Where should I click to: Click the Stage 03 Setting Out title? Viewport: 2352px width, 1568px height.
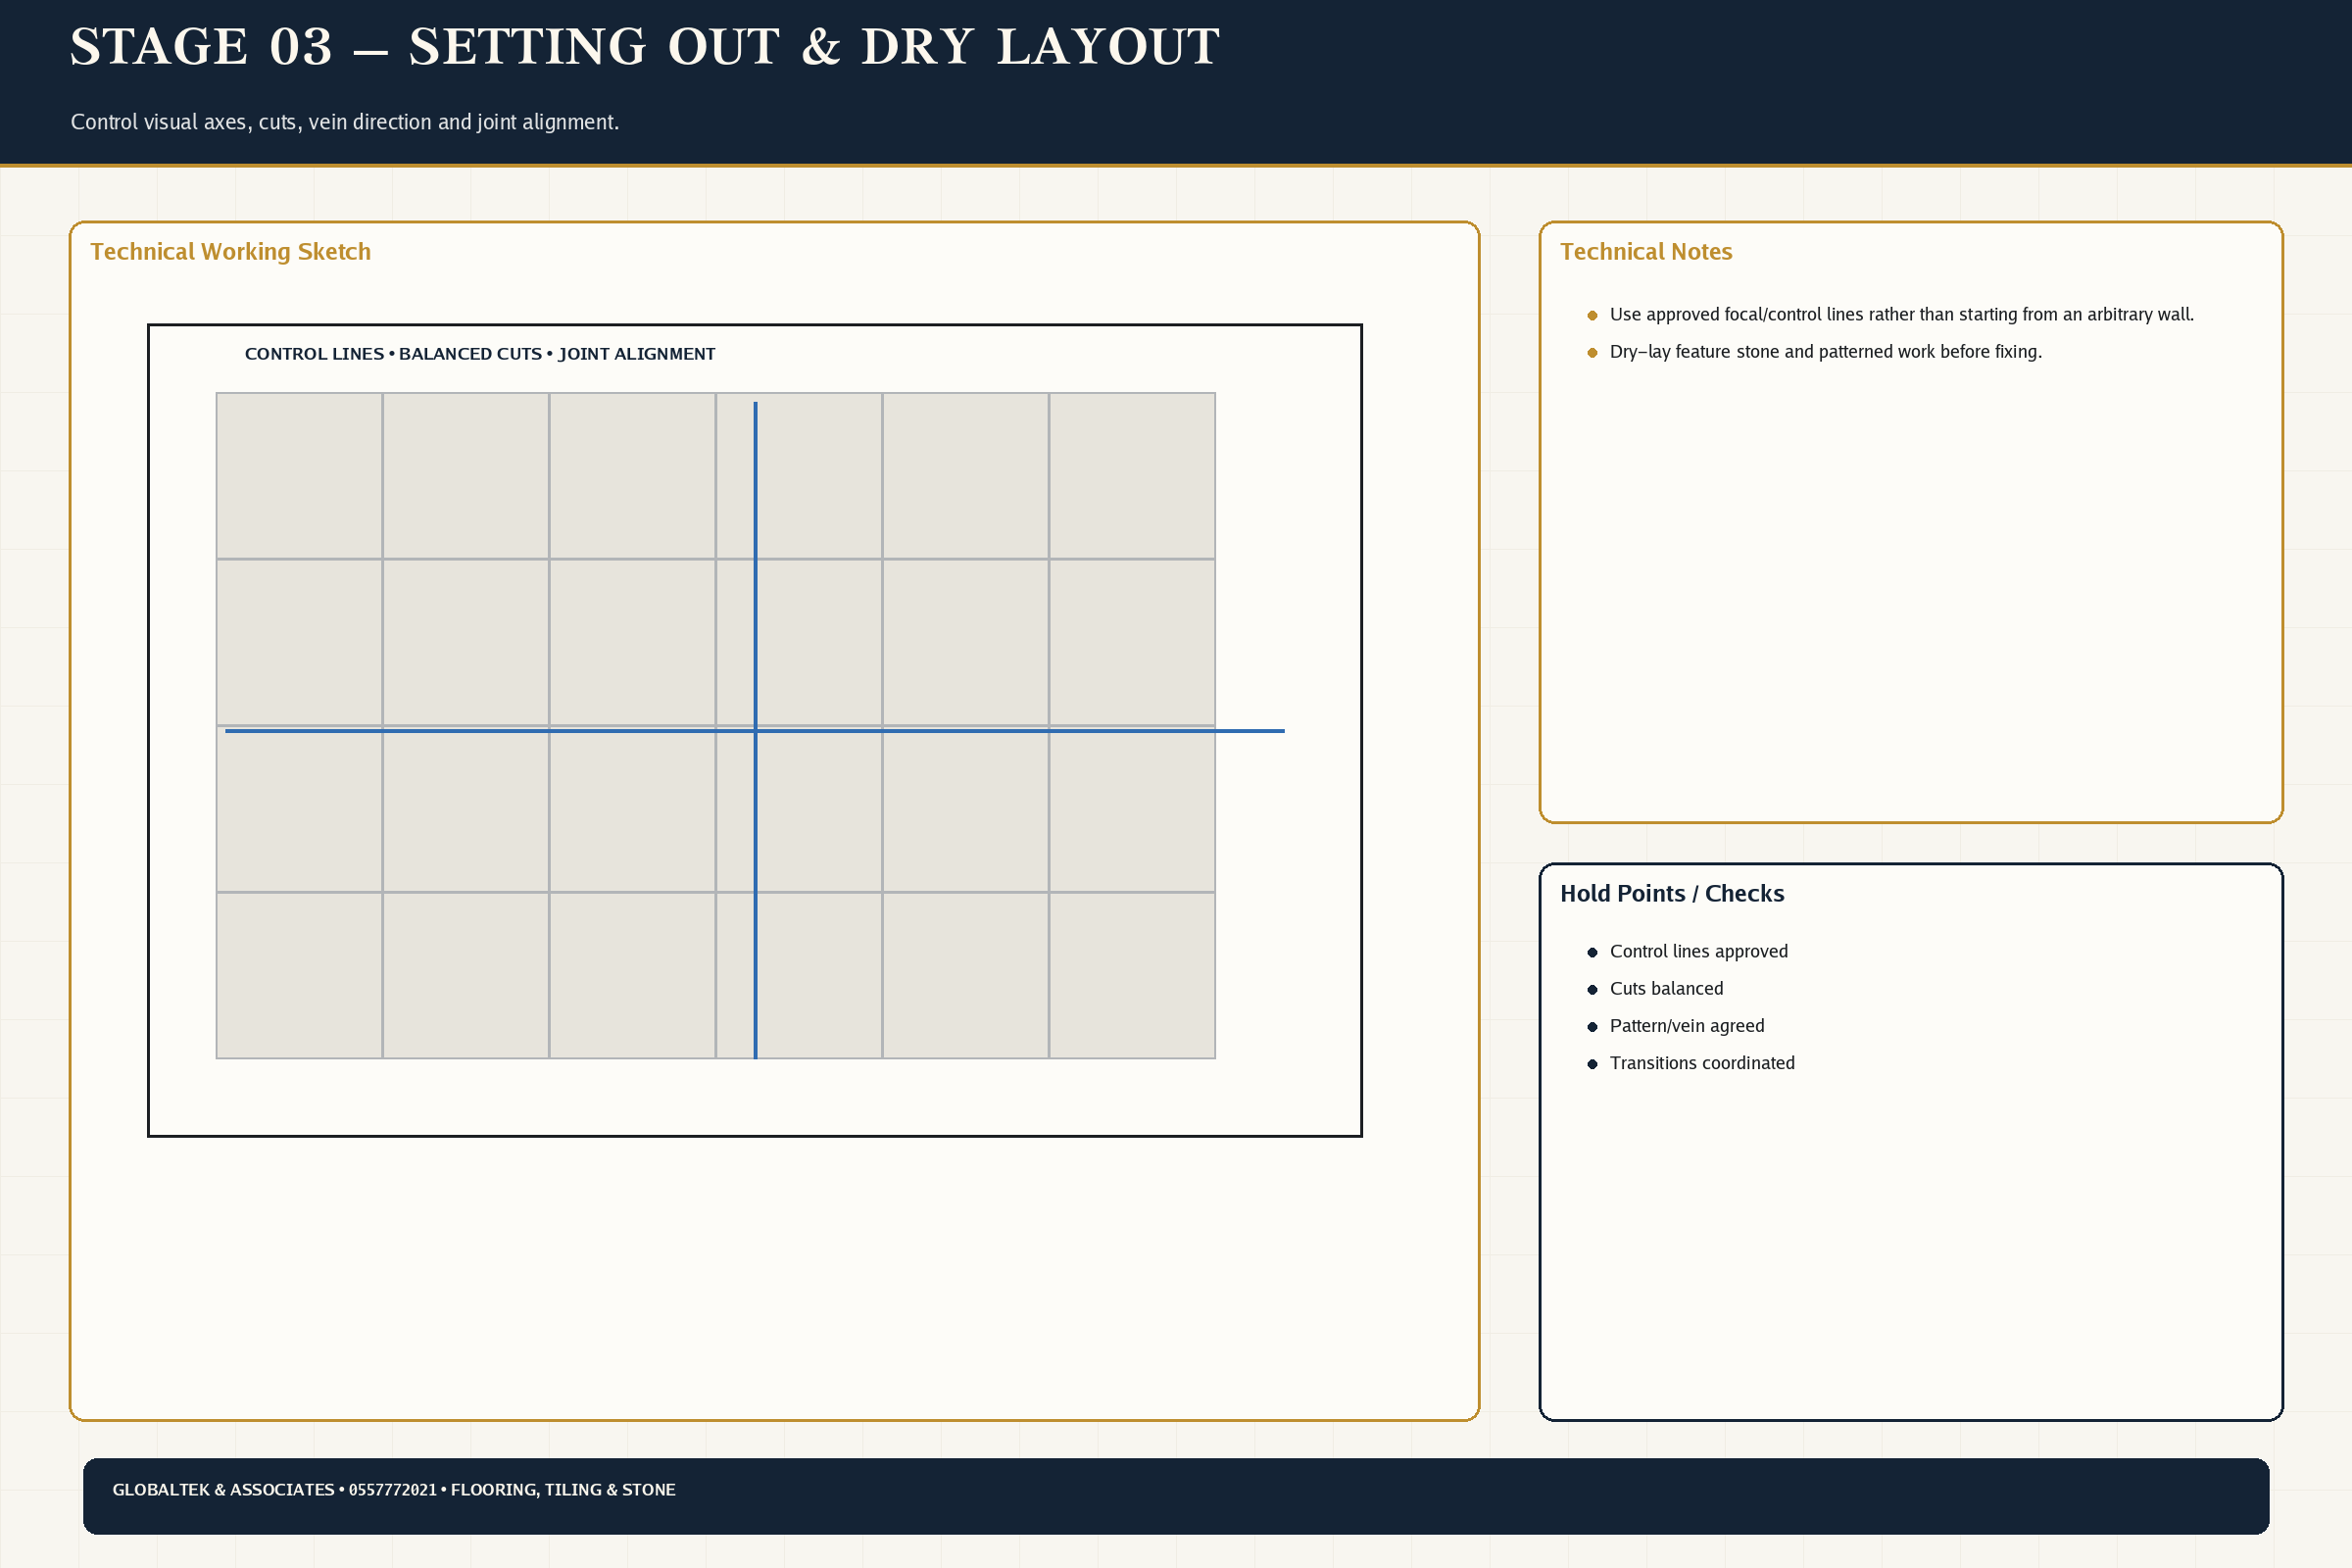(644, 47)
